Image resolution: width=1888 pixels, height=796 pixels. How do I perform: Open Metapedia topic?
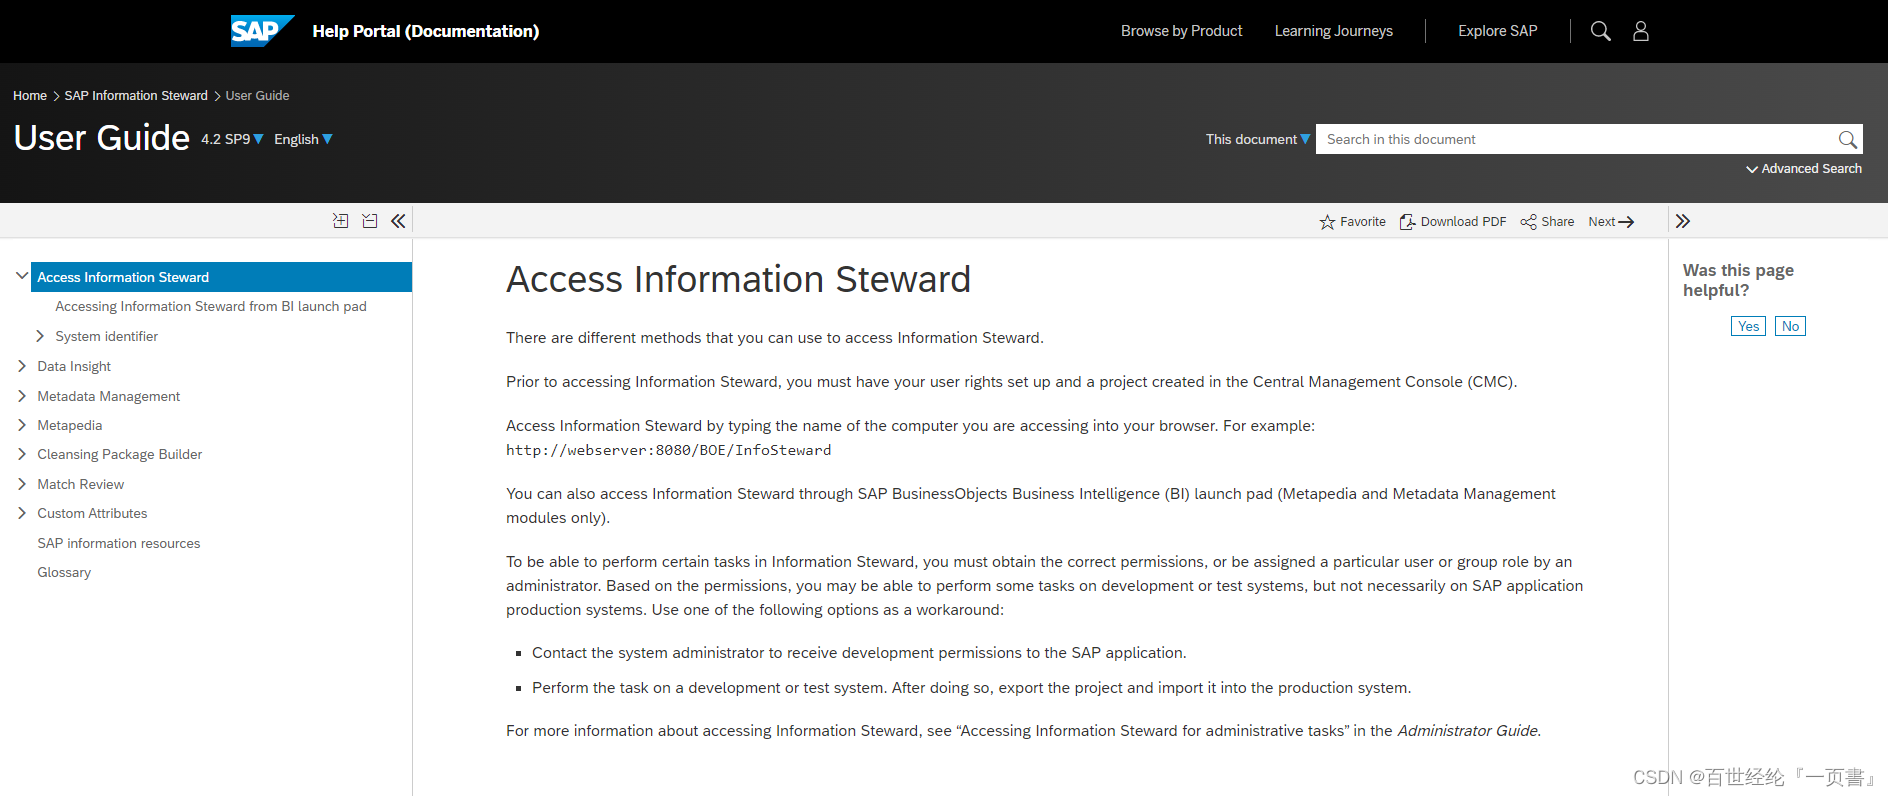(69, 425)
